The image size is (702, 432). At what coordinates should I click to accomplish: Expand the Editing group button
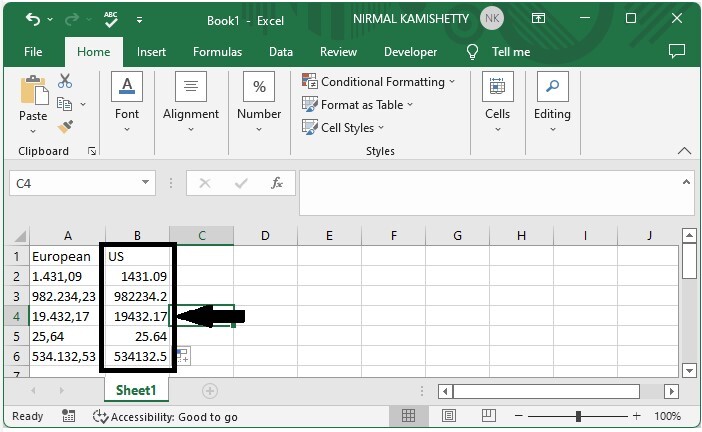coord(552,102)
